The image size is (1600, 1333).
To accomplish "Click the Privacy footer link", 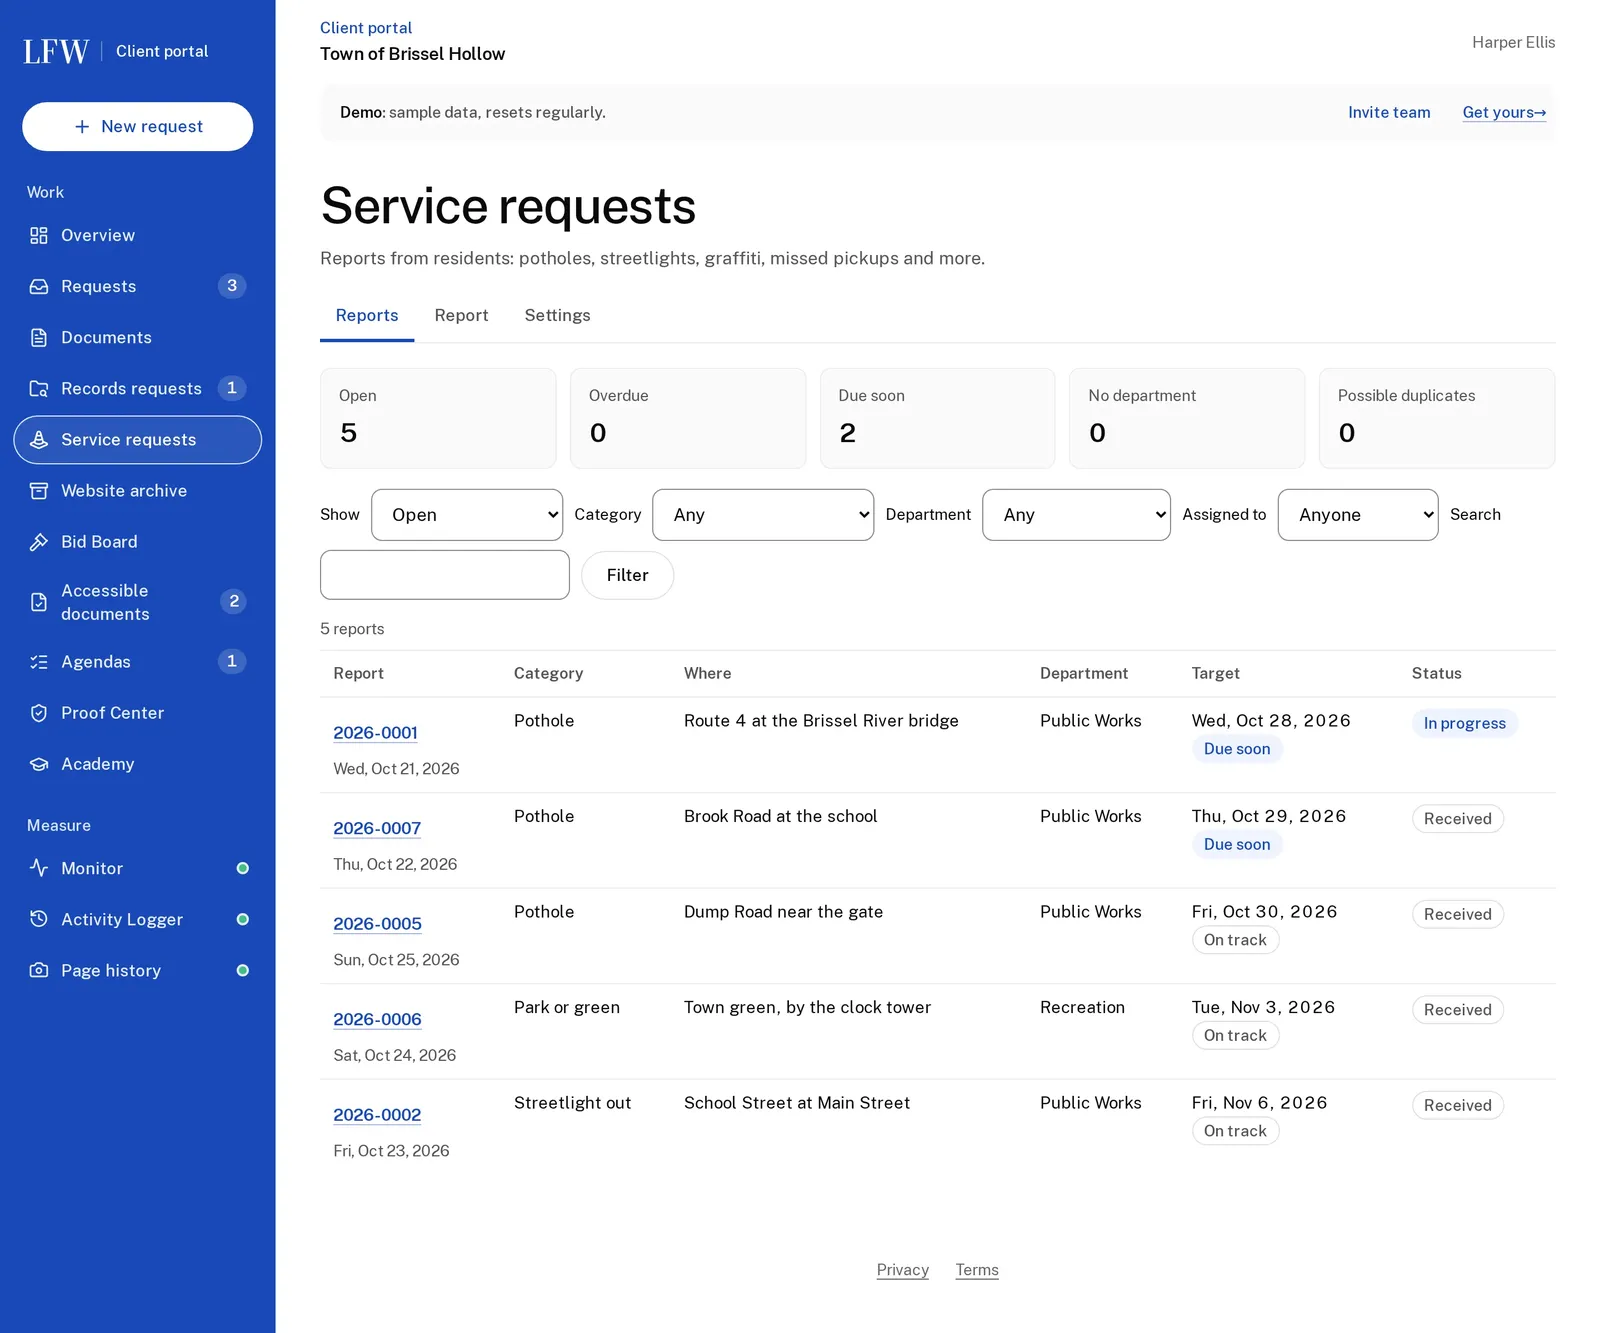I will 903,1270.
